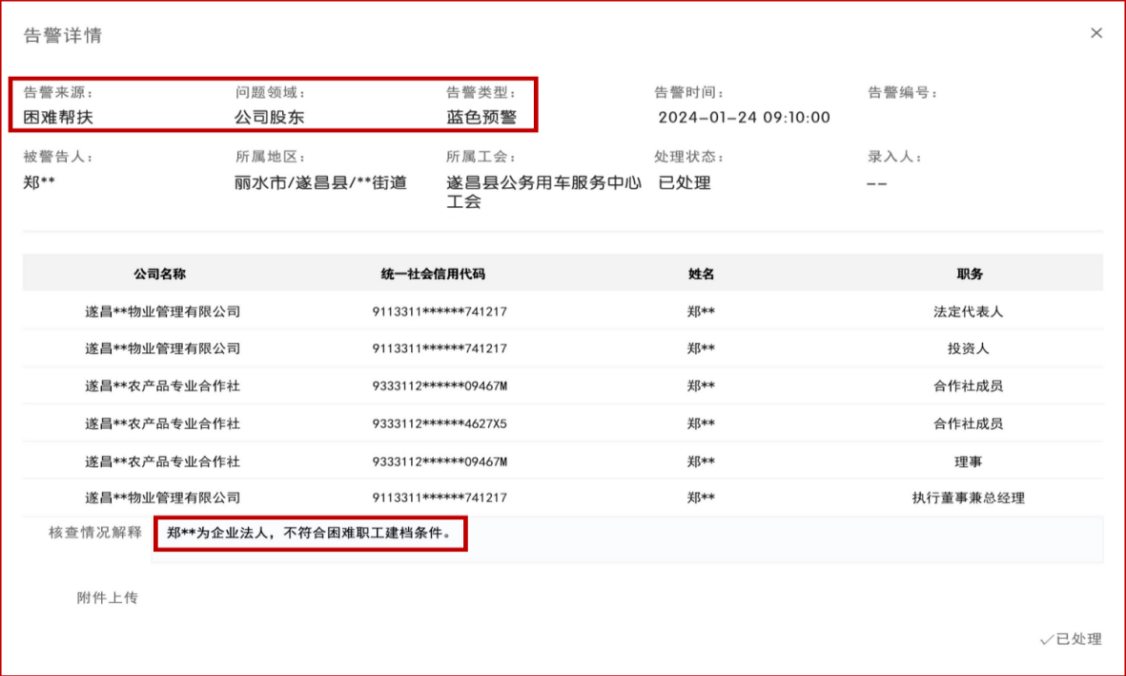Select the 理事 cell in the table

968,461
